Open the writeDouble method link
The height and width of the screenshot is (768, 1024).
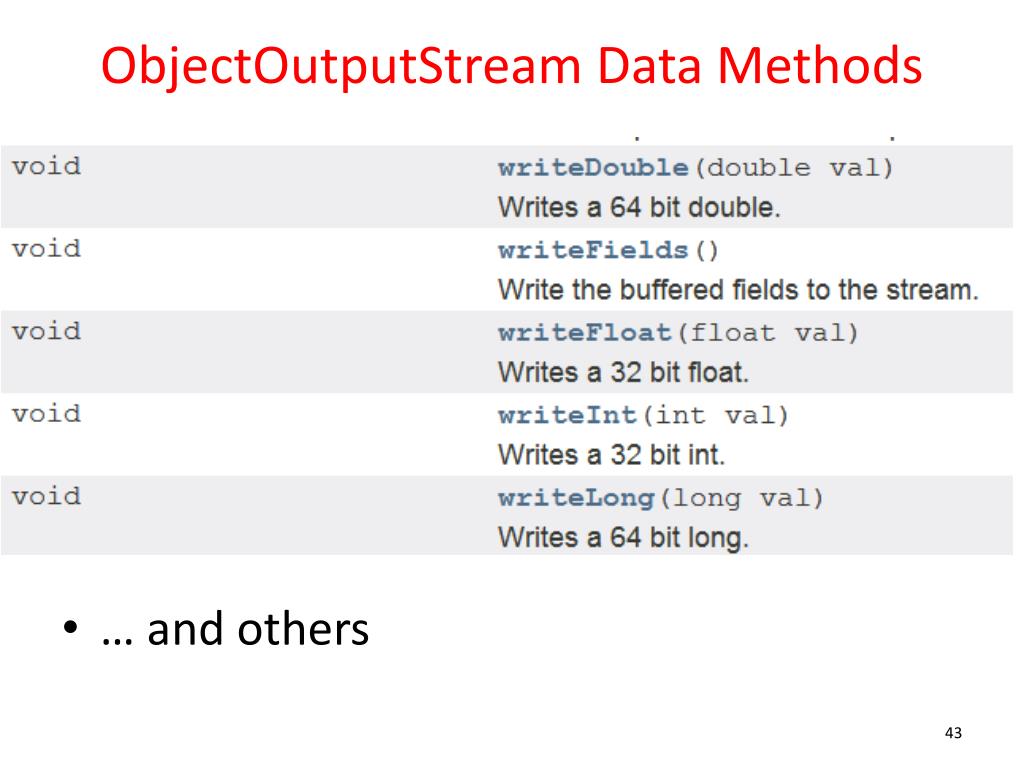click(593, 168)
